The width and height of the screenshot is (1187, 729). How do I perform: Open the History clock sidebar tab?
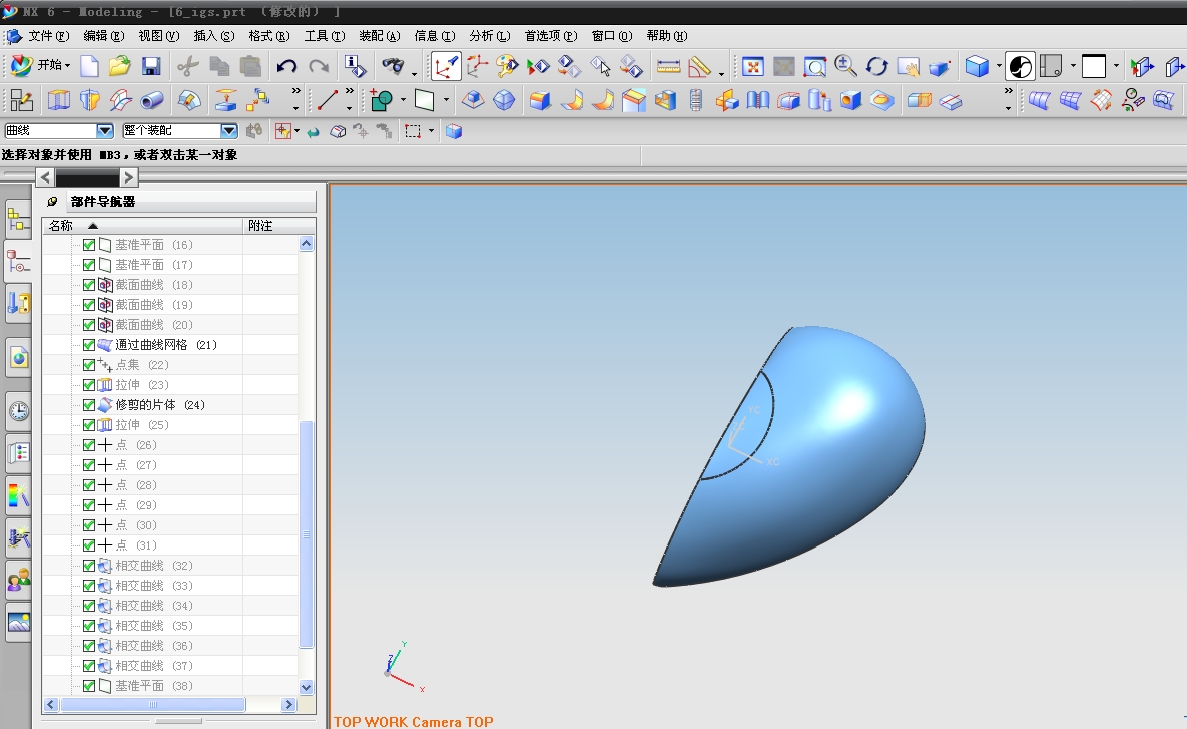[18, 410]
